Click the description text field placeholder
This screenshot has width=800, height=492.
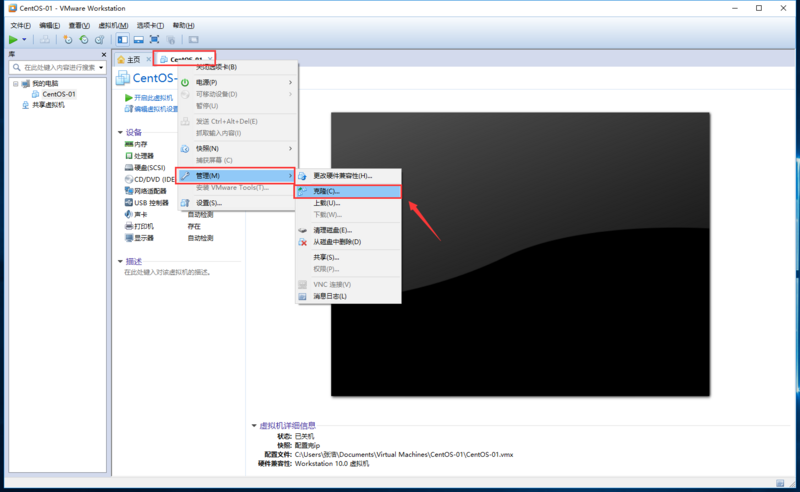(x=168, y=273)
